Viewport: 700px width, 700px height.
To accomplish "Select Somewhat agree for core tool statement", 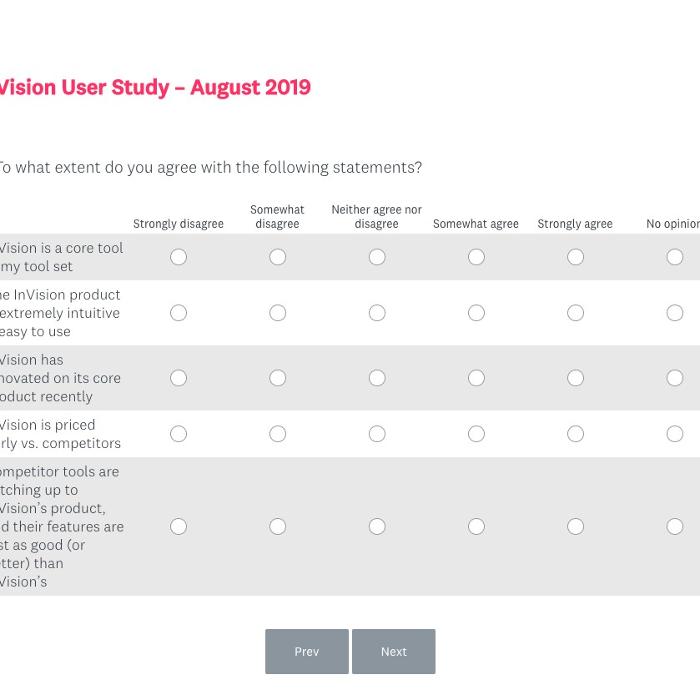I will [x=476, y=257].
